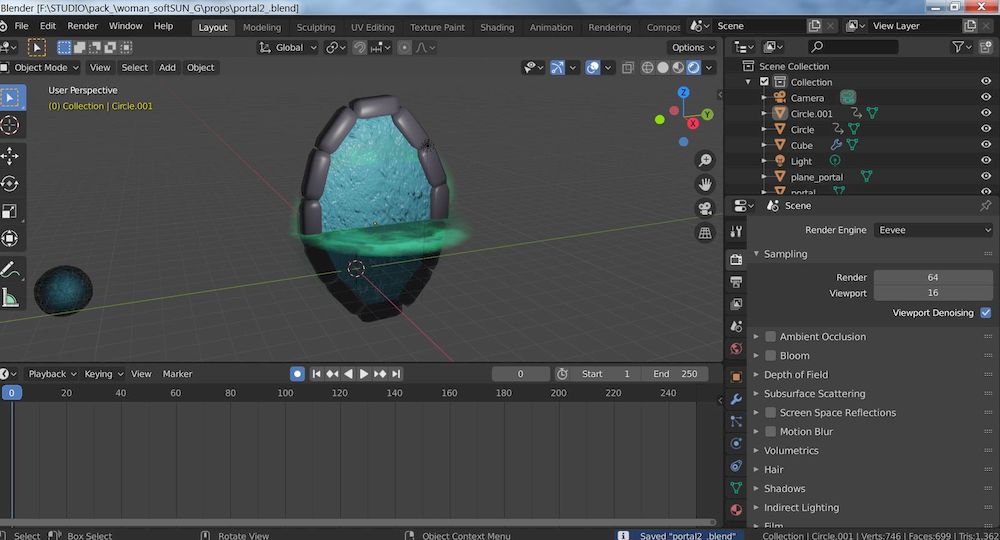This screenshot has height=540, width=1000.
Task: Click the Options button in viewport header
Action: [693, 47]
